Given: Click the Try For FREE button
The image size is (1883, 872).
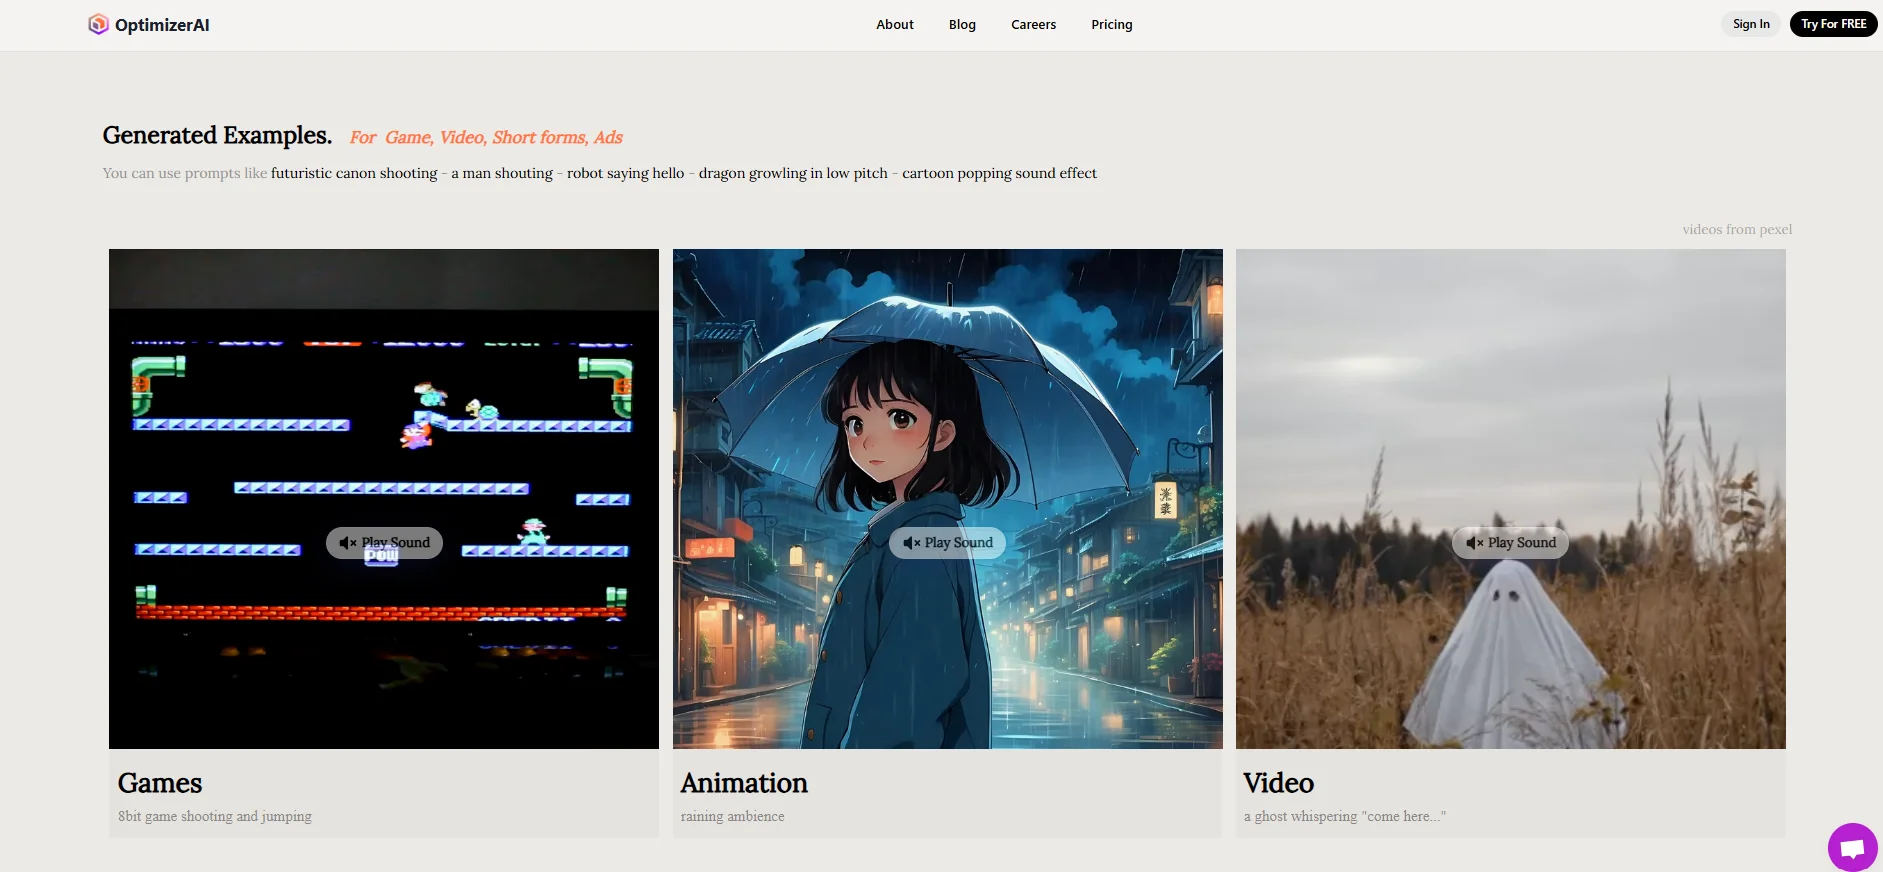Looking at the screenshot, I should 1833,24.
